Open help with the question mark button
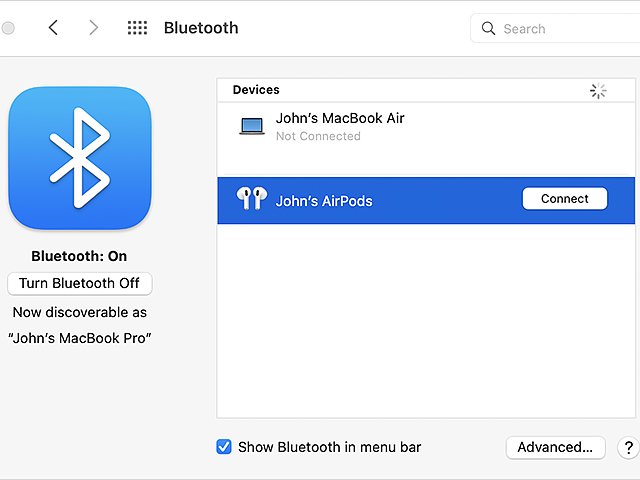The height and width of the screenshot is (480, 640). [x=629, y=447]
